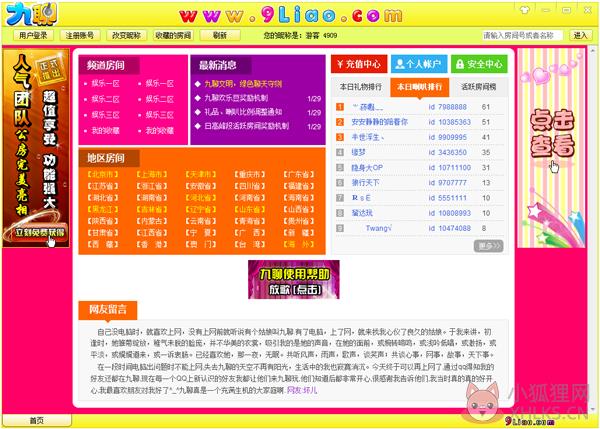The width and height of the screenshot is (600, 429).
Task: Open the 【山东省】 region room
Action: coord(249,209)
